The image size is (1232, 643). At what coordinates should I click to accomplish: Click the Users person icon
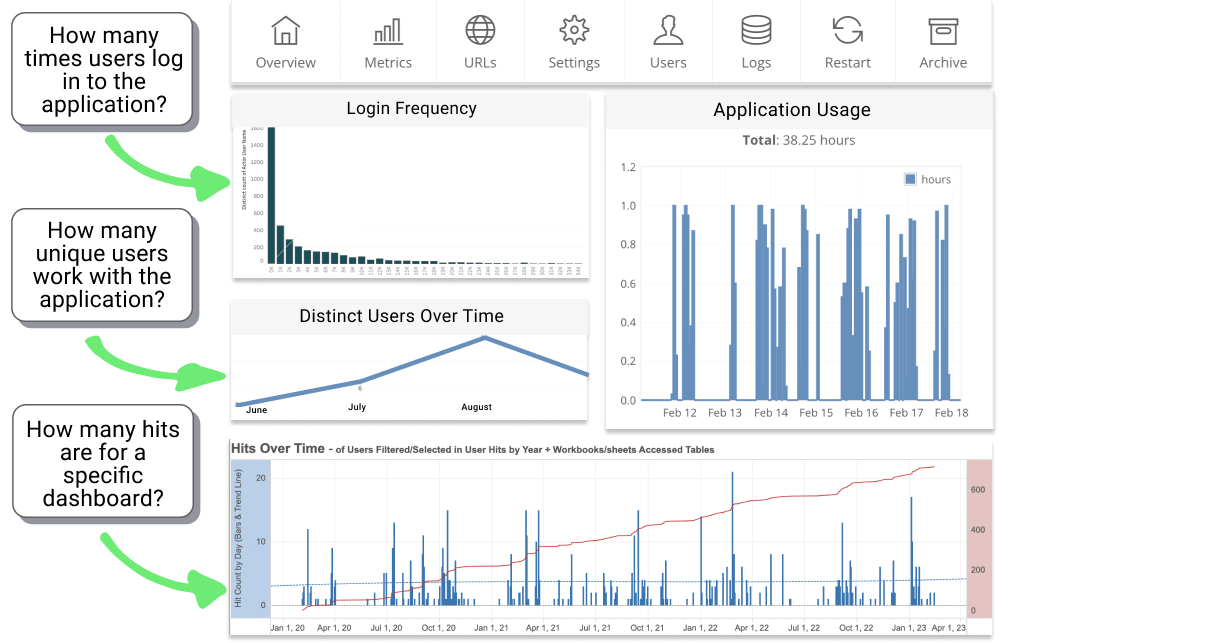[668, 30]
